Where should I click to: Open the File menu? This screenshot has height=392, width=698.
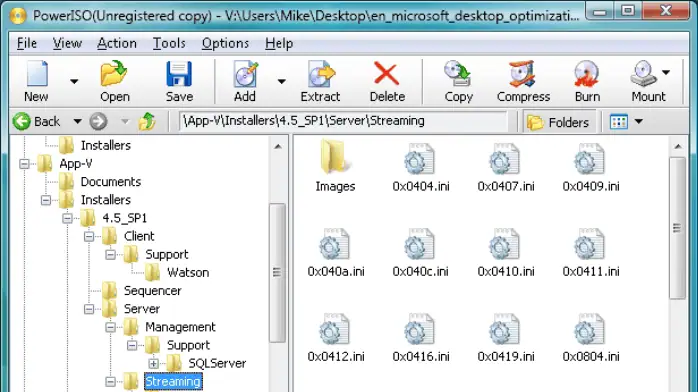pyautogui.click(x=27, y=43)
